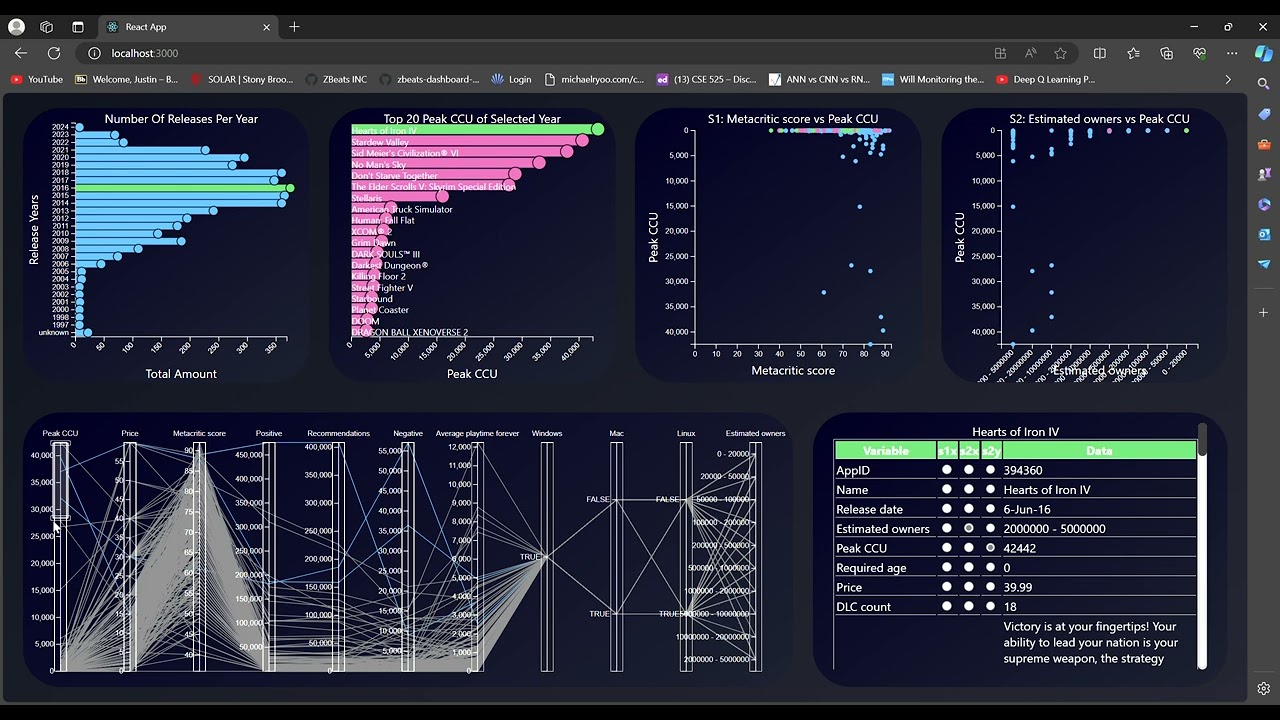Select s2y radio for Release date row
The image size is (1280, 720).
tap(991, 509)
